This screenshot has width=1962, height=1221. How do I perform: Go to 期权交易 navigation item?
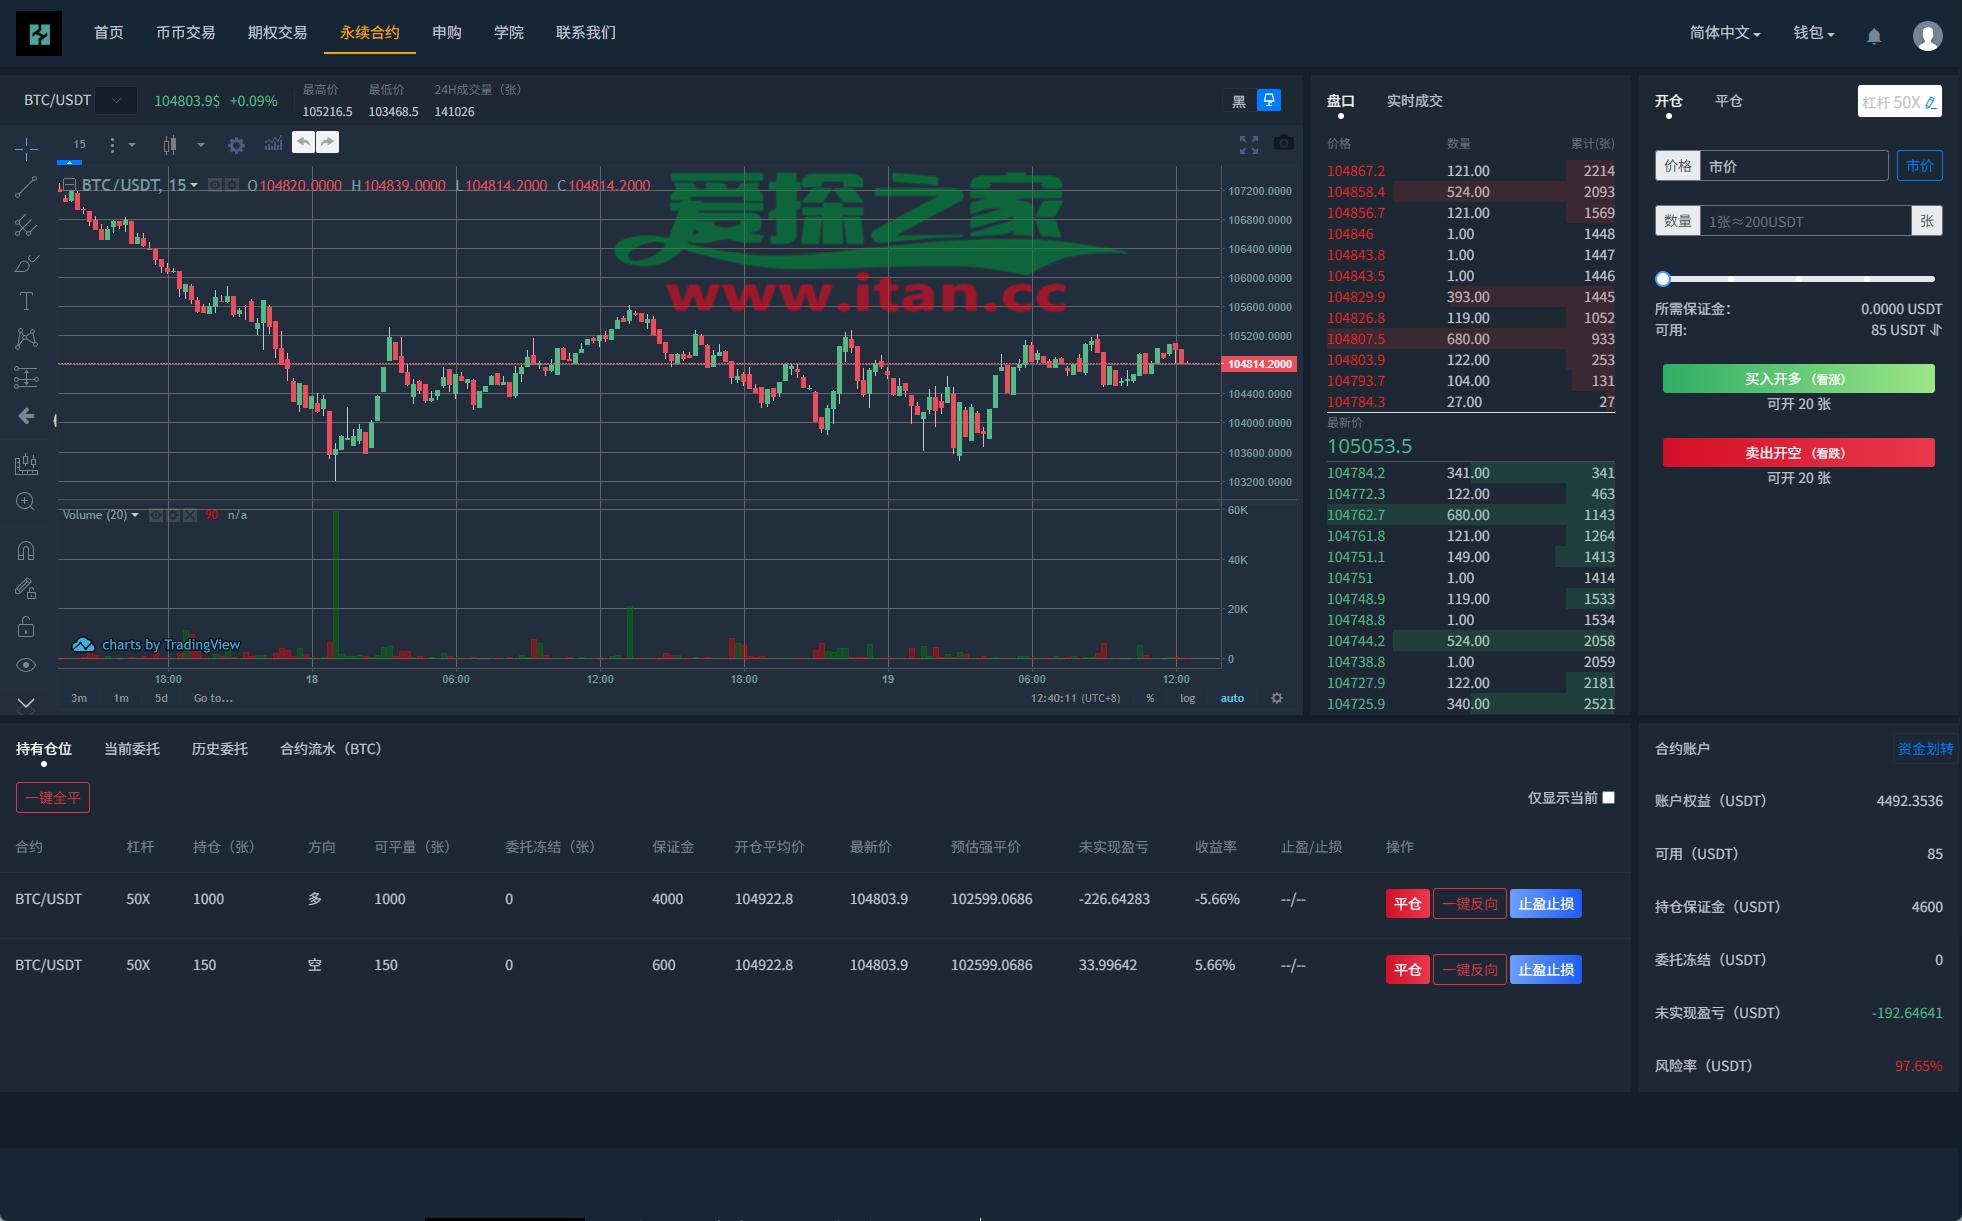pyautogui.click(x=278, y=33)
